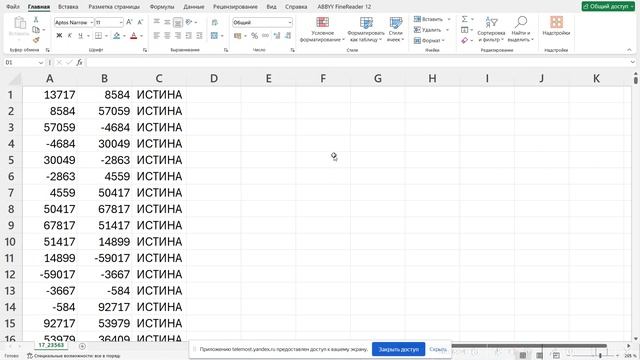
Task: Decrease the indent
Action: tap(189, 36)
